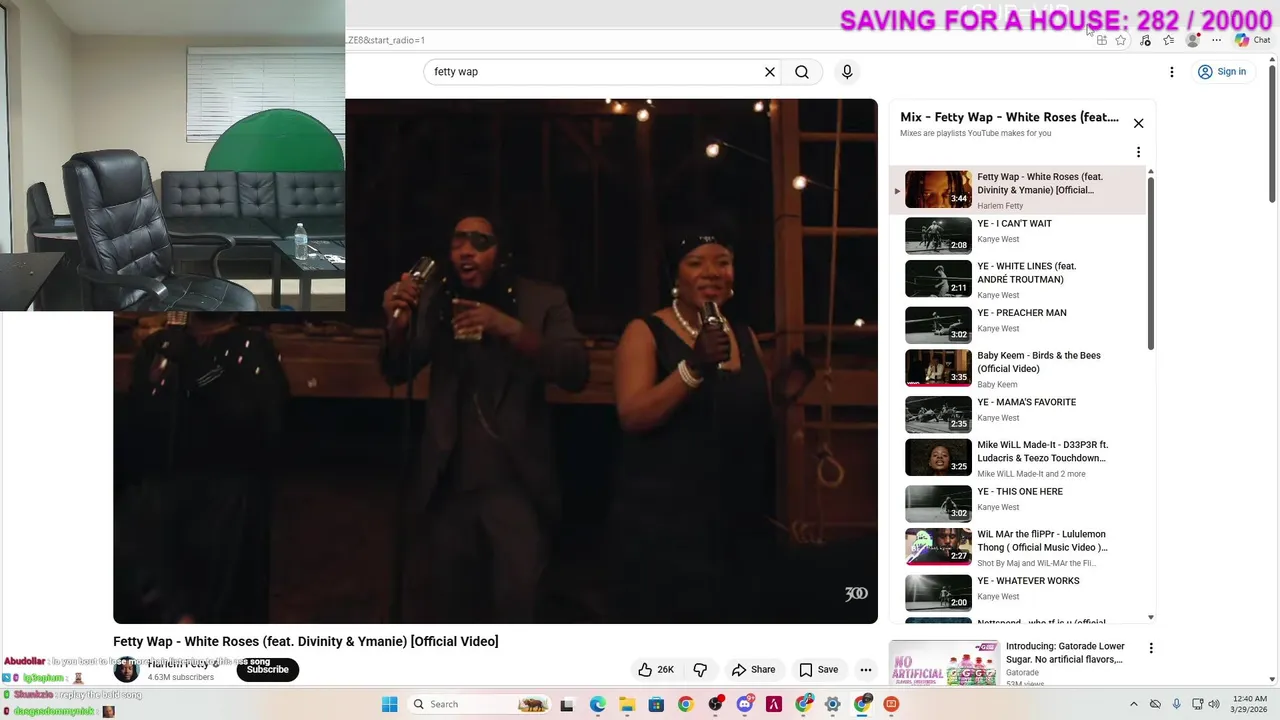Screen dimensions: 1280x720
Task: Click video title Fetty Wap - White Roses
Action: (x=306, y=641)
